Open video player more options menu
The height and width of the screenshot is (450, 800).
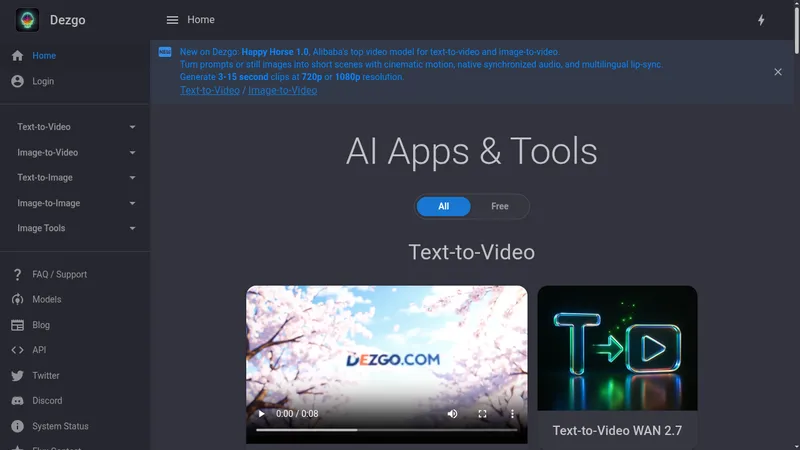[x=512, y=414]
